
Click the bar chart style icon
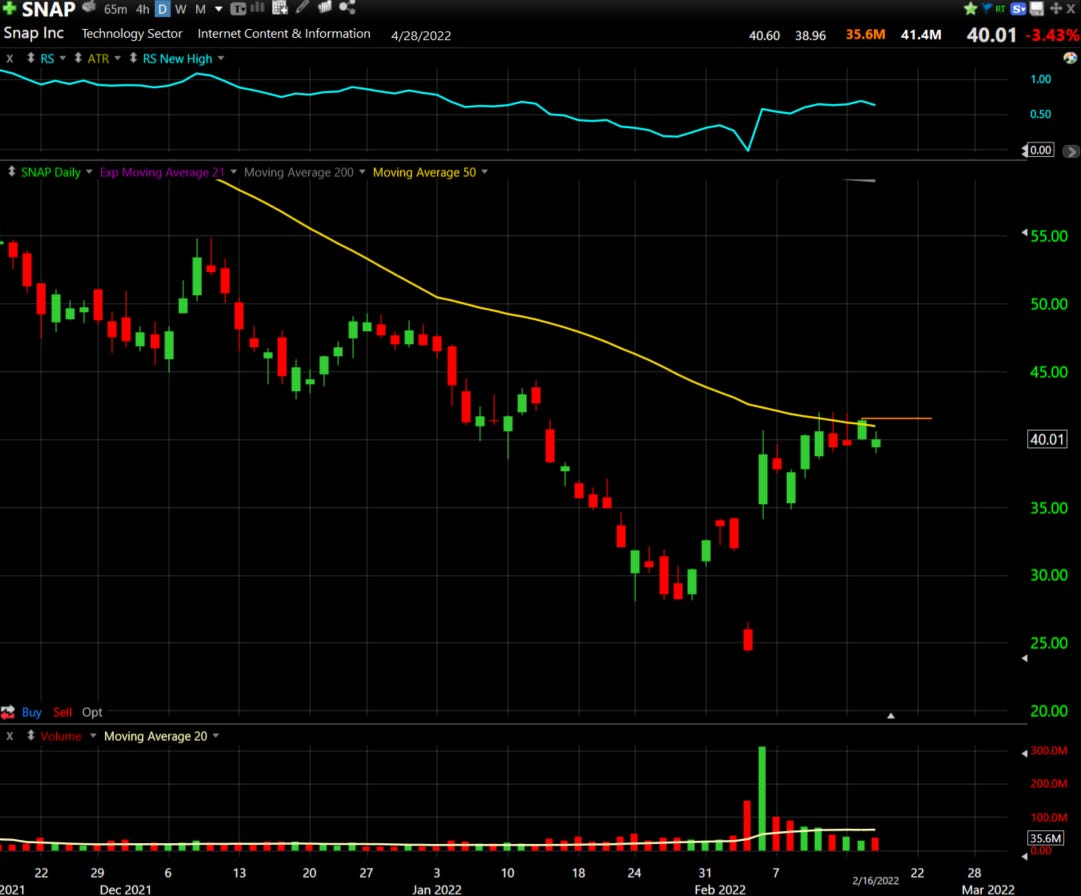[x=257, y=8]
